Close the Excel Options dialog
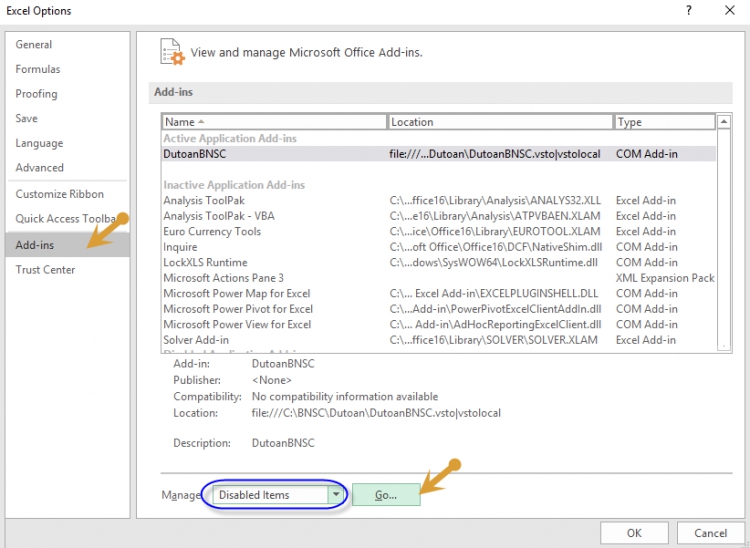The width and height of the screenshot is (750, 548). click(x=730, y=11)
